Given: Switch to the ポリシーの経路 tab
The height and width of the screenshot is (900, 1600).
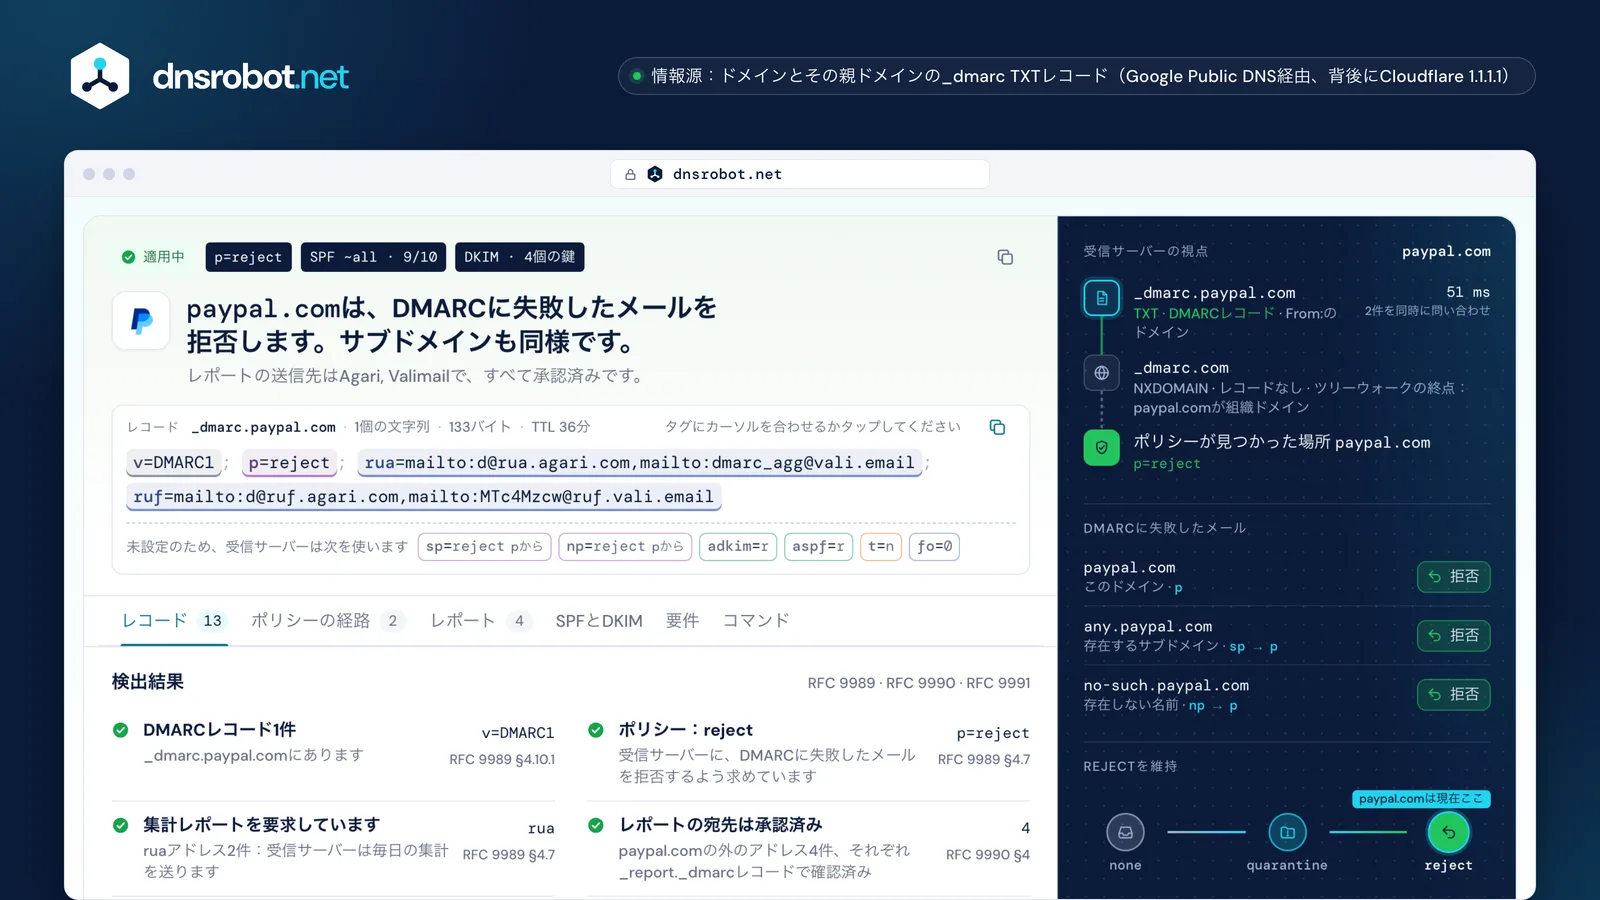Looking at the screenshot, I should pos(327,621).
